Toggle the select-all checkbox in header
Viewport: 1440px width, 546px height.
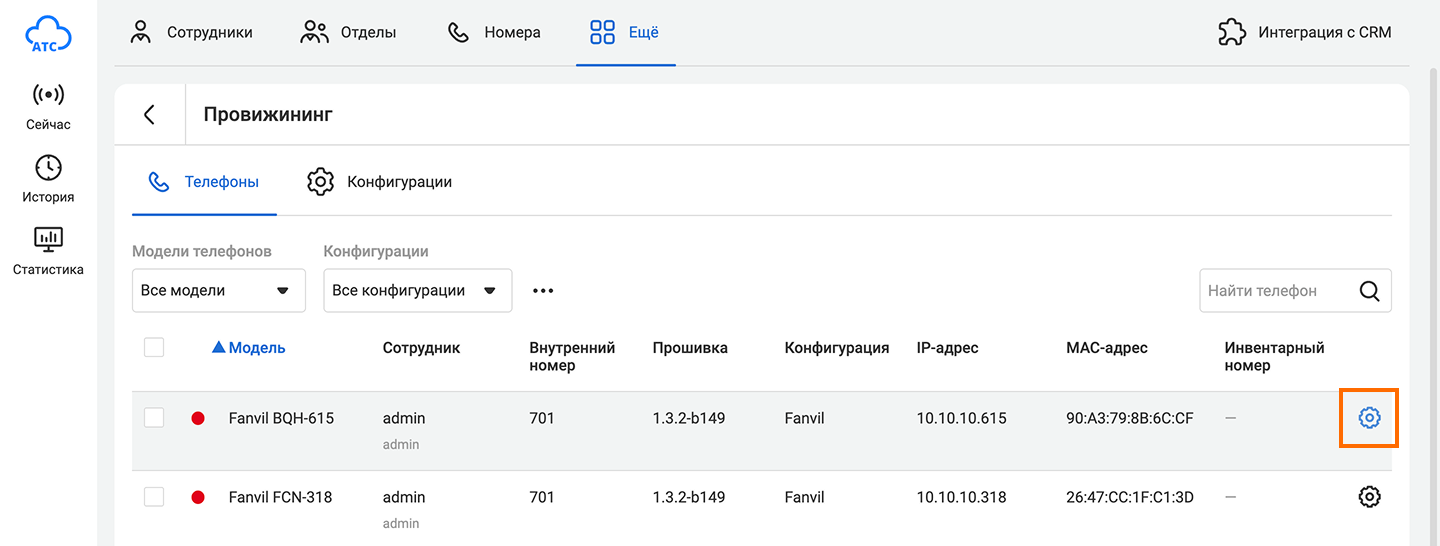pos(154,348)
